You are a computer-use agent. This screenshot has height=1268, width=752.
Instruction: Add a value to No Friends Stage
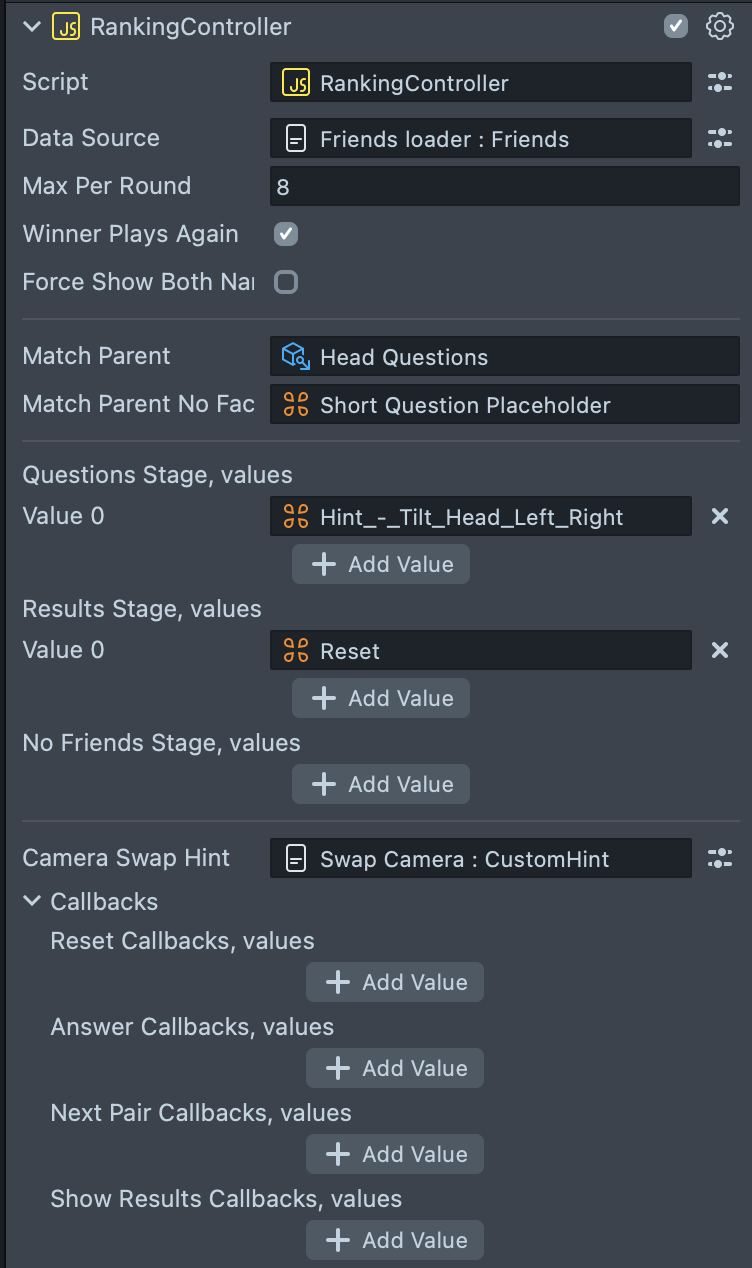click(381, 785)
